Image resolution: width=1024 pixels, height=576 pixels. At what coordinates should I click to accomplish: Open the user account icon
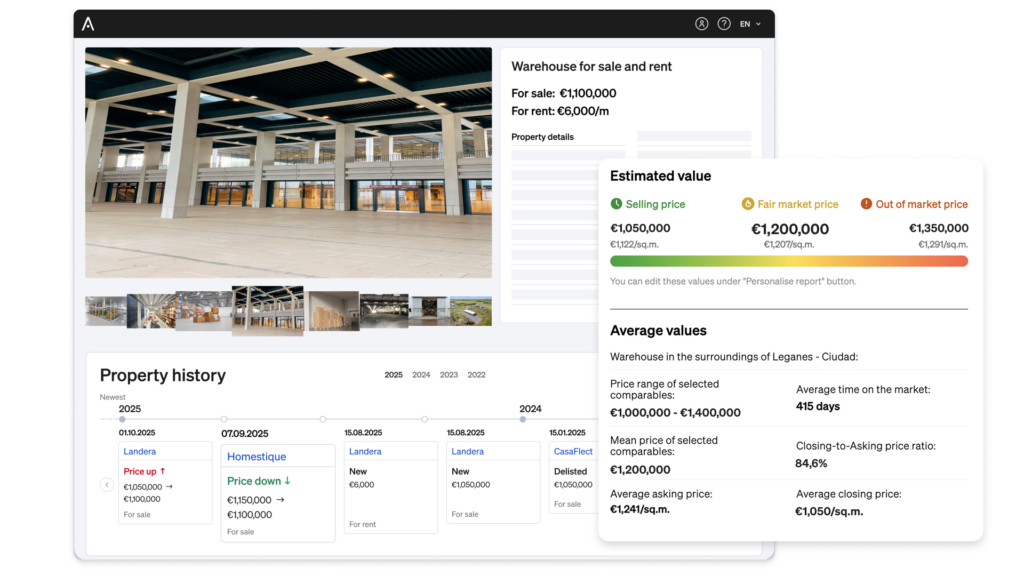point(702,24)
